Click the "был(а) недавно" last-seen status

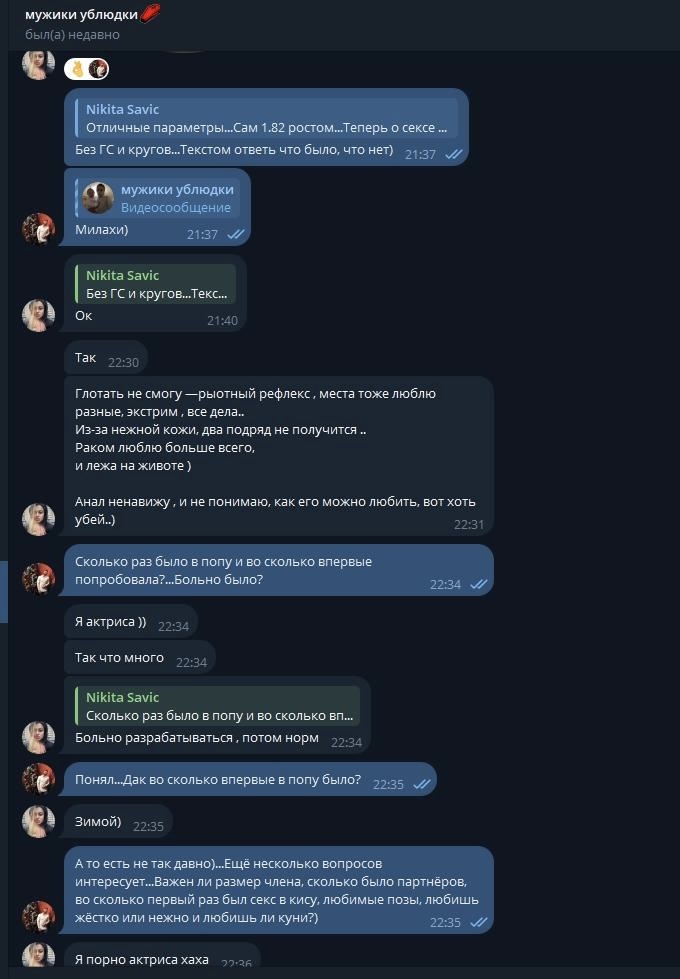click(72, 35)
